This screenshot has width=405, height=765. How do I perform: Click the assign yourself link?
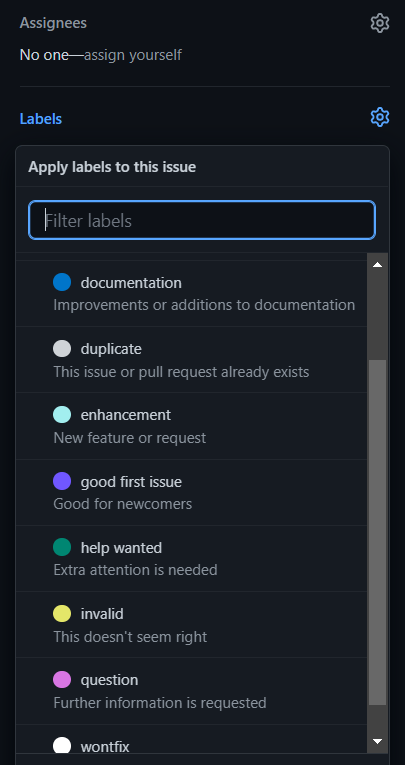[133, 55]
